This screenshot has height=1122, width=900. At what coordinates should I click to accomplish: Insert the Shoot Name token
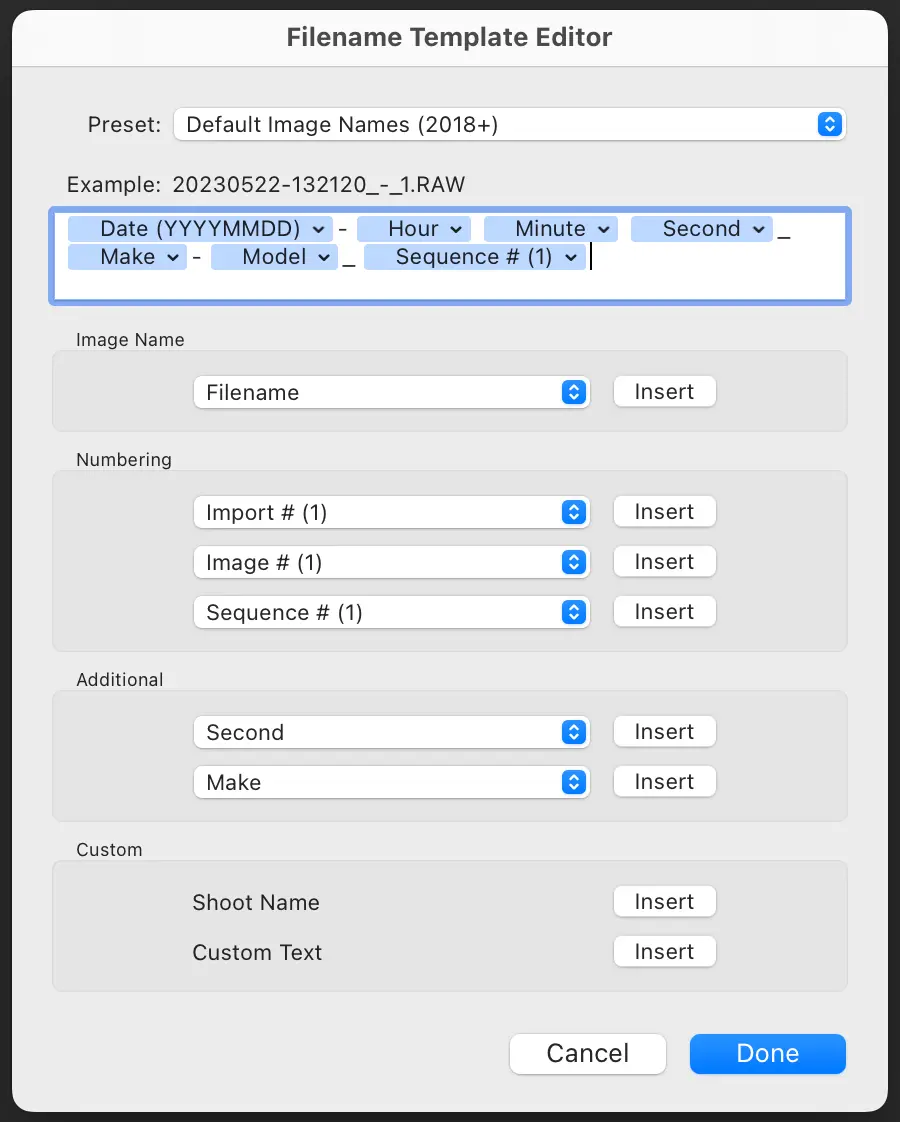click(664, 901)
